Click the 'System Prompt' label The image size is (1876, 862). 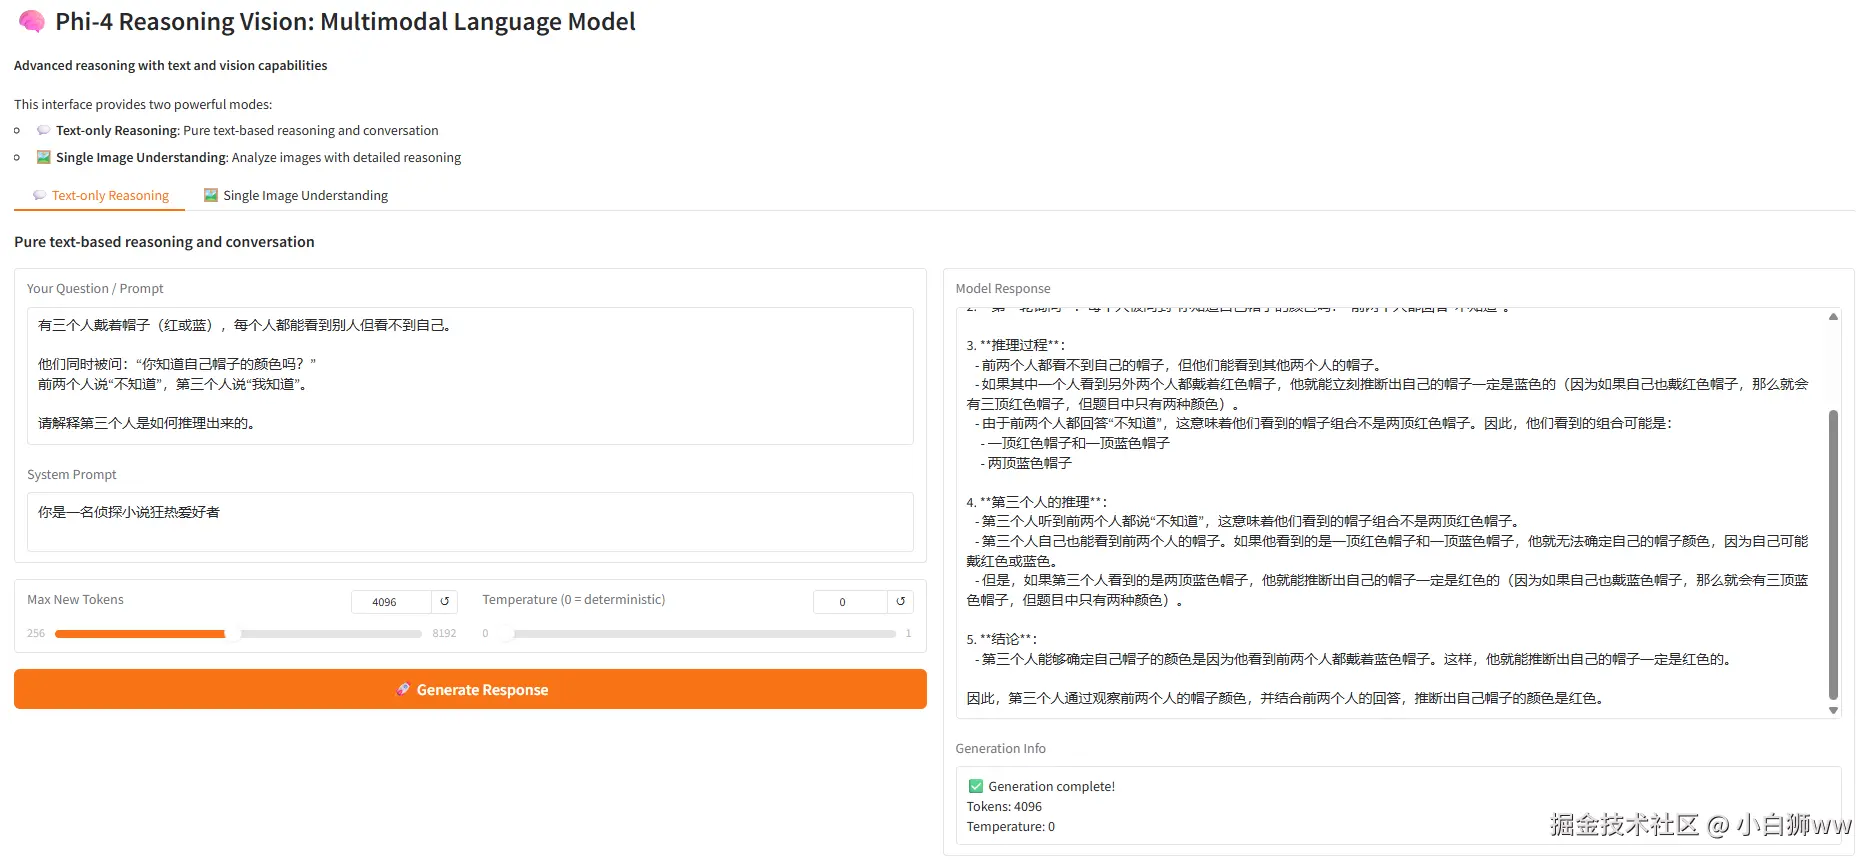[72, 474]
